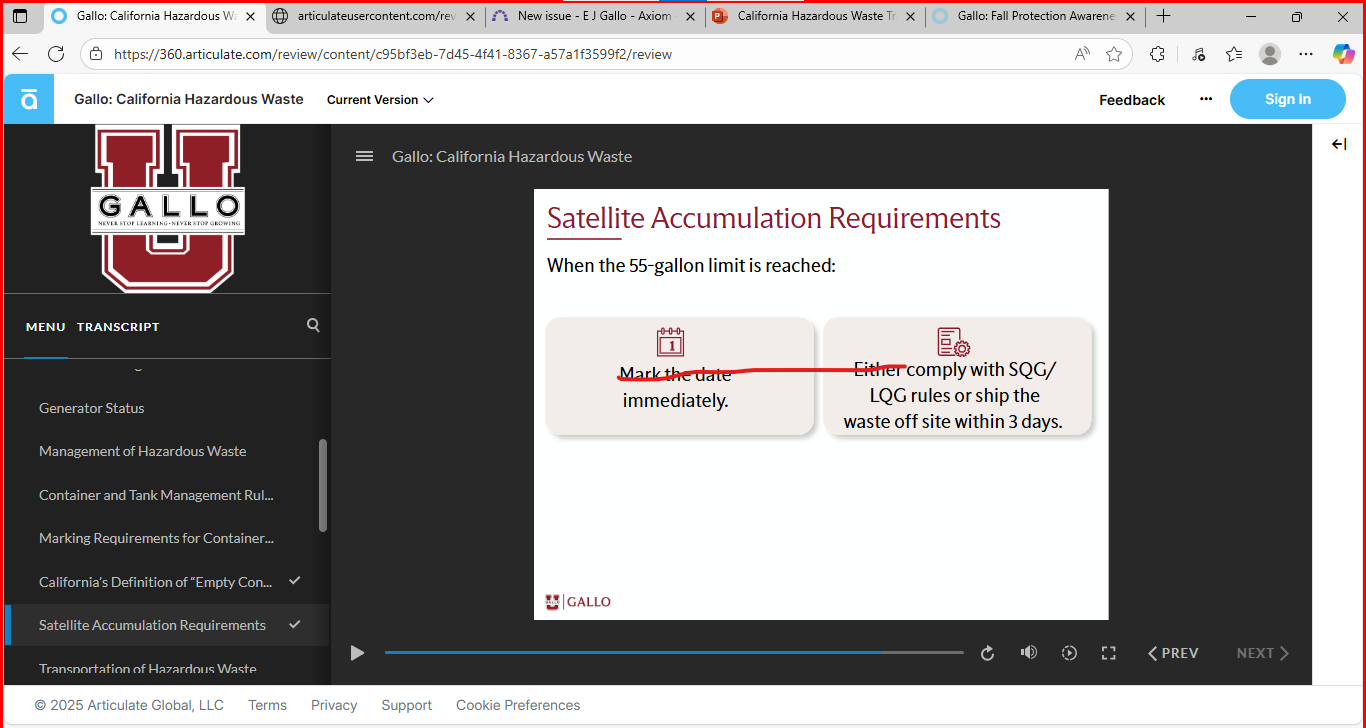This screenshot has width=1366, height=728.
Task: Click the Either comply with SQG/LQG card
Action: [x=957, y=376]
